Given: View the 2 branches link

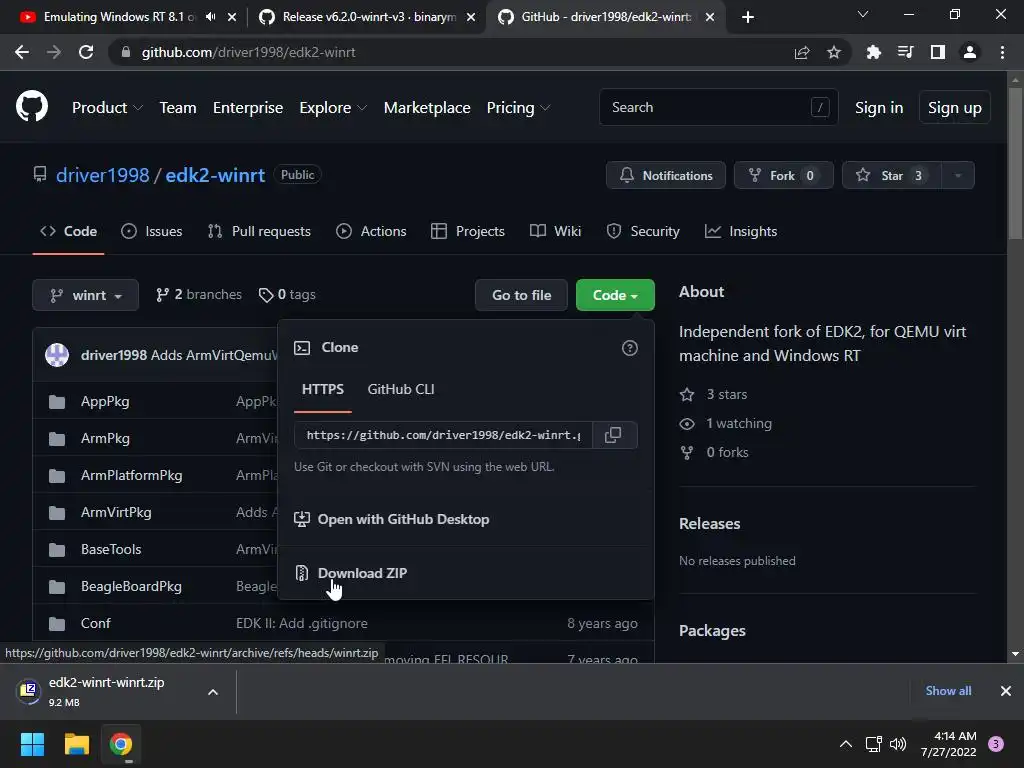Looking at the screenshot, I should pyautogui.click(x=199, y=295).
